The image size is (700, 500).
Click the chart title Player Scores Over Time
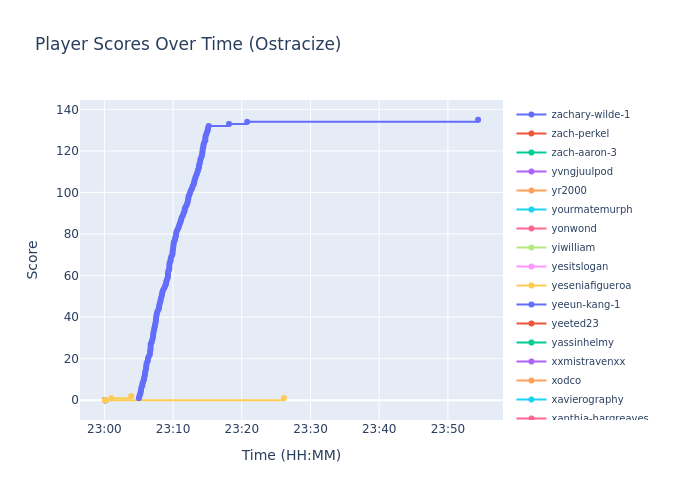(188, 45)
